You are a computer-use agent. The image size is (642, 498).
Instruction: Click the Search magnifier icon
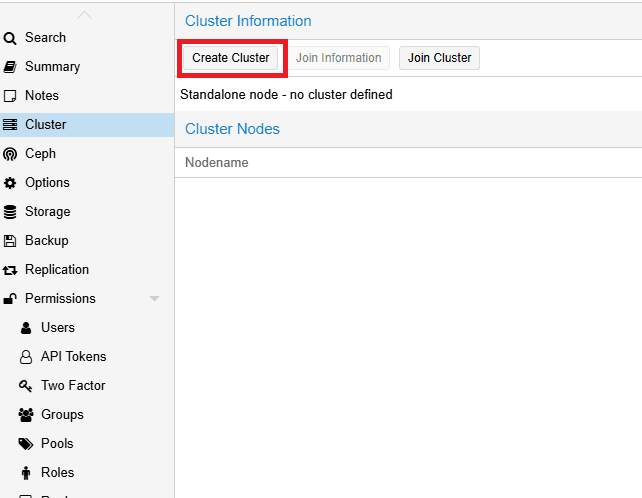tap(10, 38)
